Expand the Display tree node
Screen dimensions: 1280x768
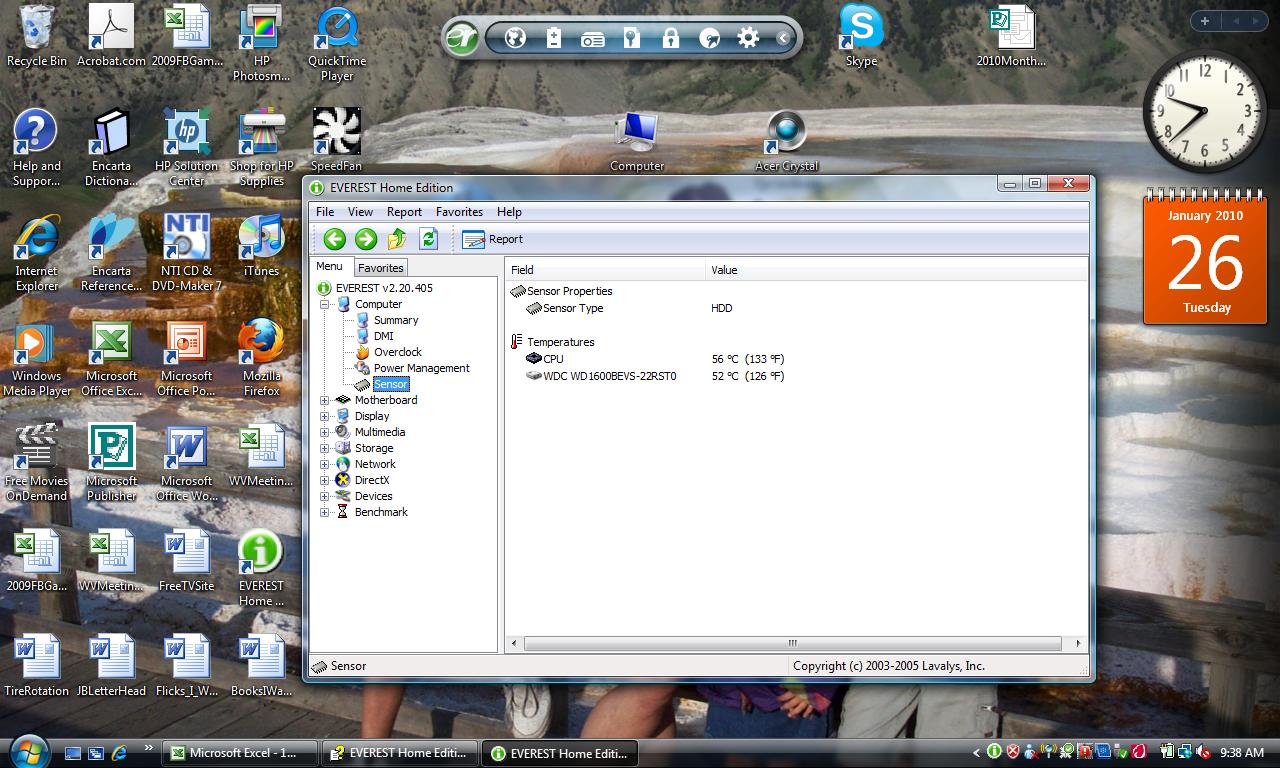pyautogui.click(x=324, y=416)
